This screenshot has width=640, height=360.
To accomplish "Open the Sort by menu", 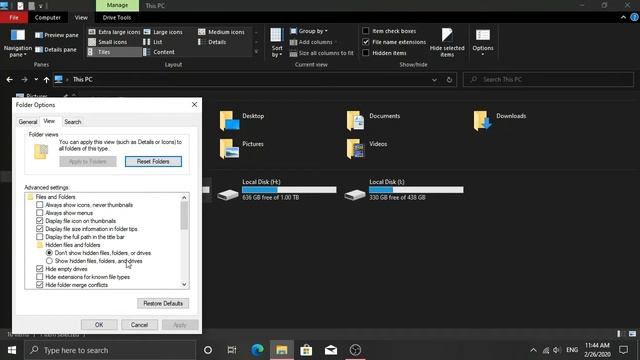I will click(277, 42).
